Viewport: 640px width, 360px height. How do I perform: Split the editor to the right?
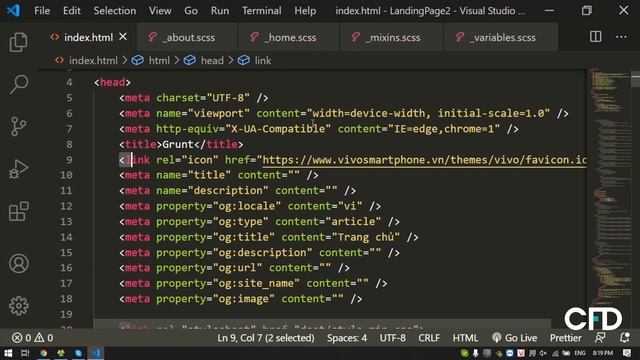596,37
